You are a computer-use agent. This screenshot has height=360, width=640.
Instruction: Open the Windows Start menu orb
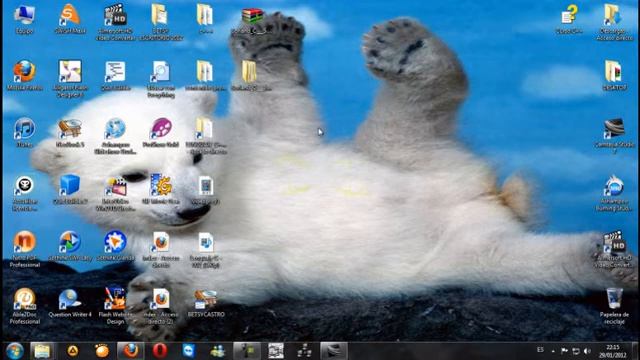15,351
